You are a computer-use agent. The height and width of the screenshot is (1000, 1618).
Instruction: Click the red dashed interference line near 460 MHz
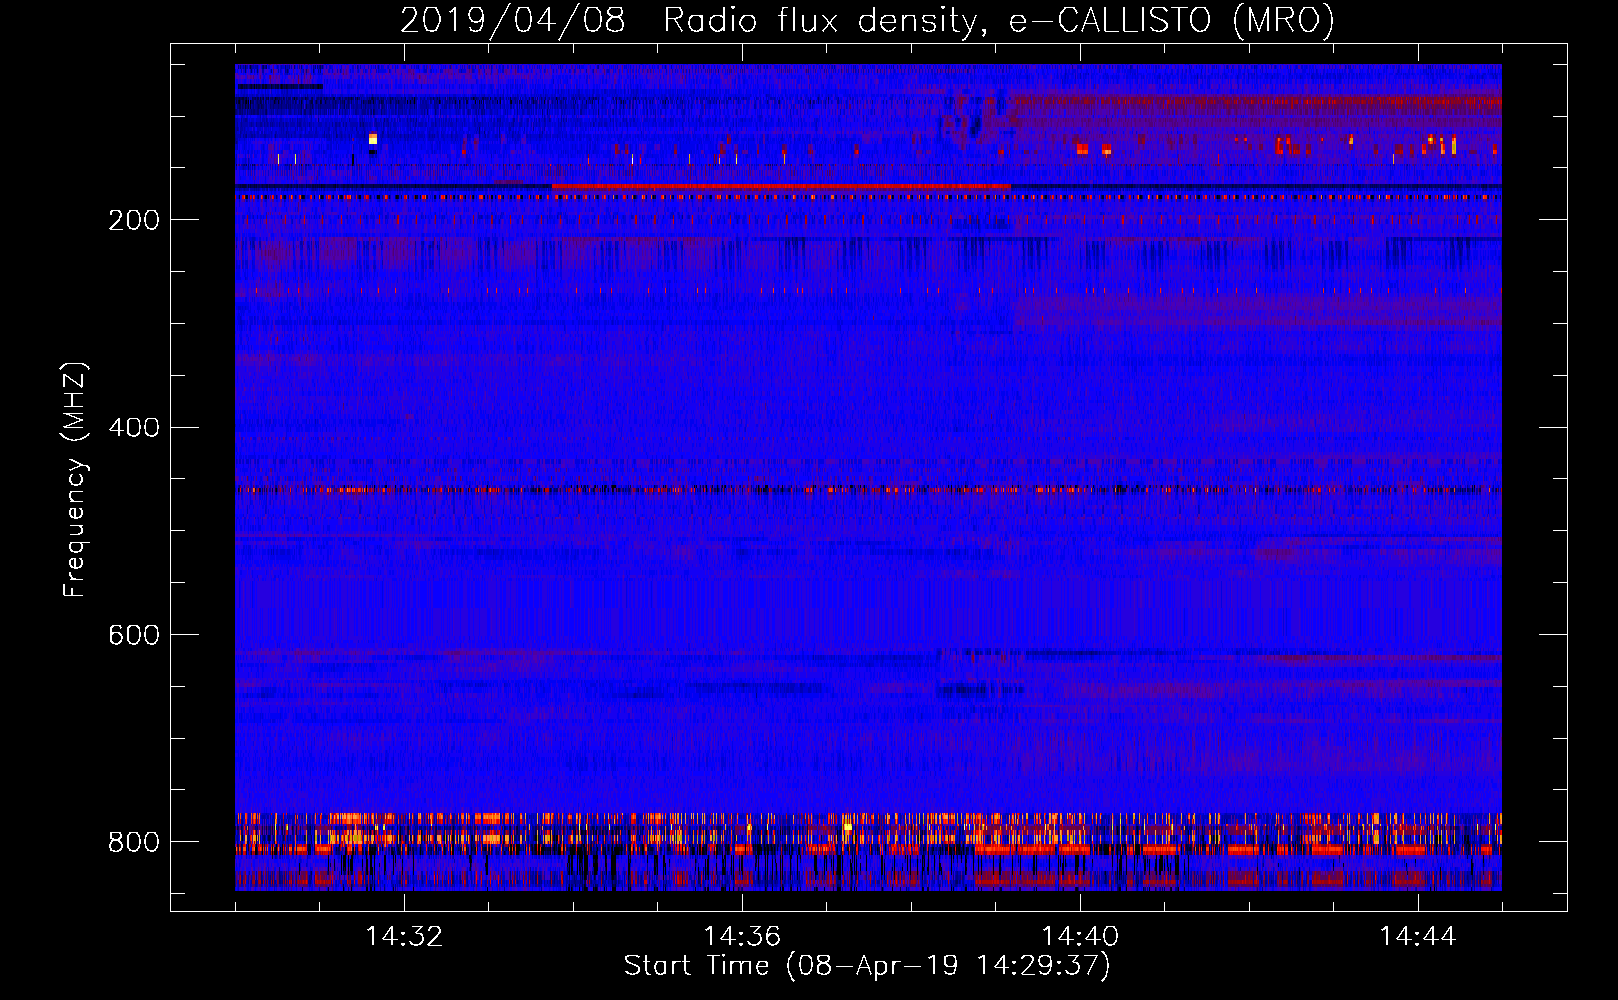point(868,490)
